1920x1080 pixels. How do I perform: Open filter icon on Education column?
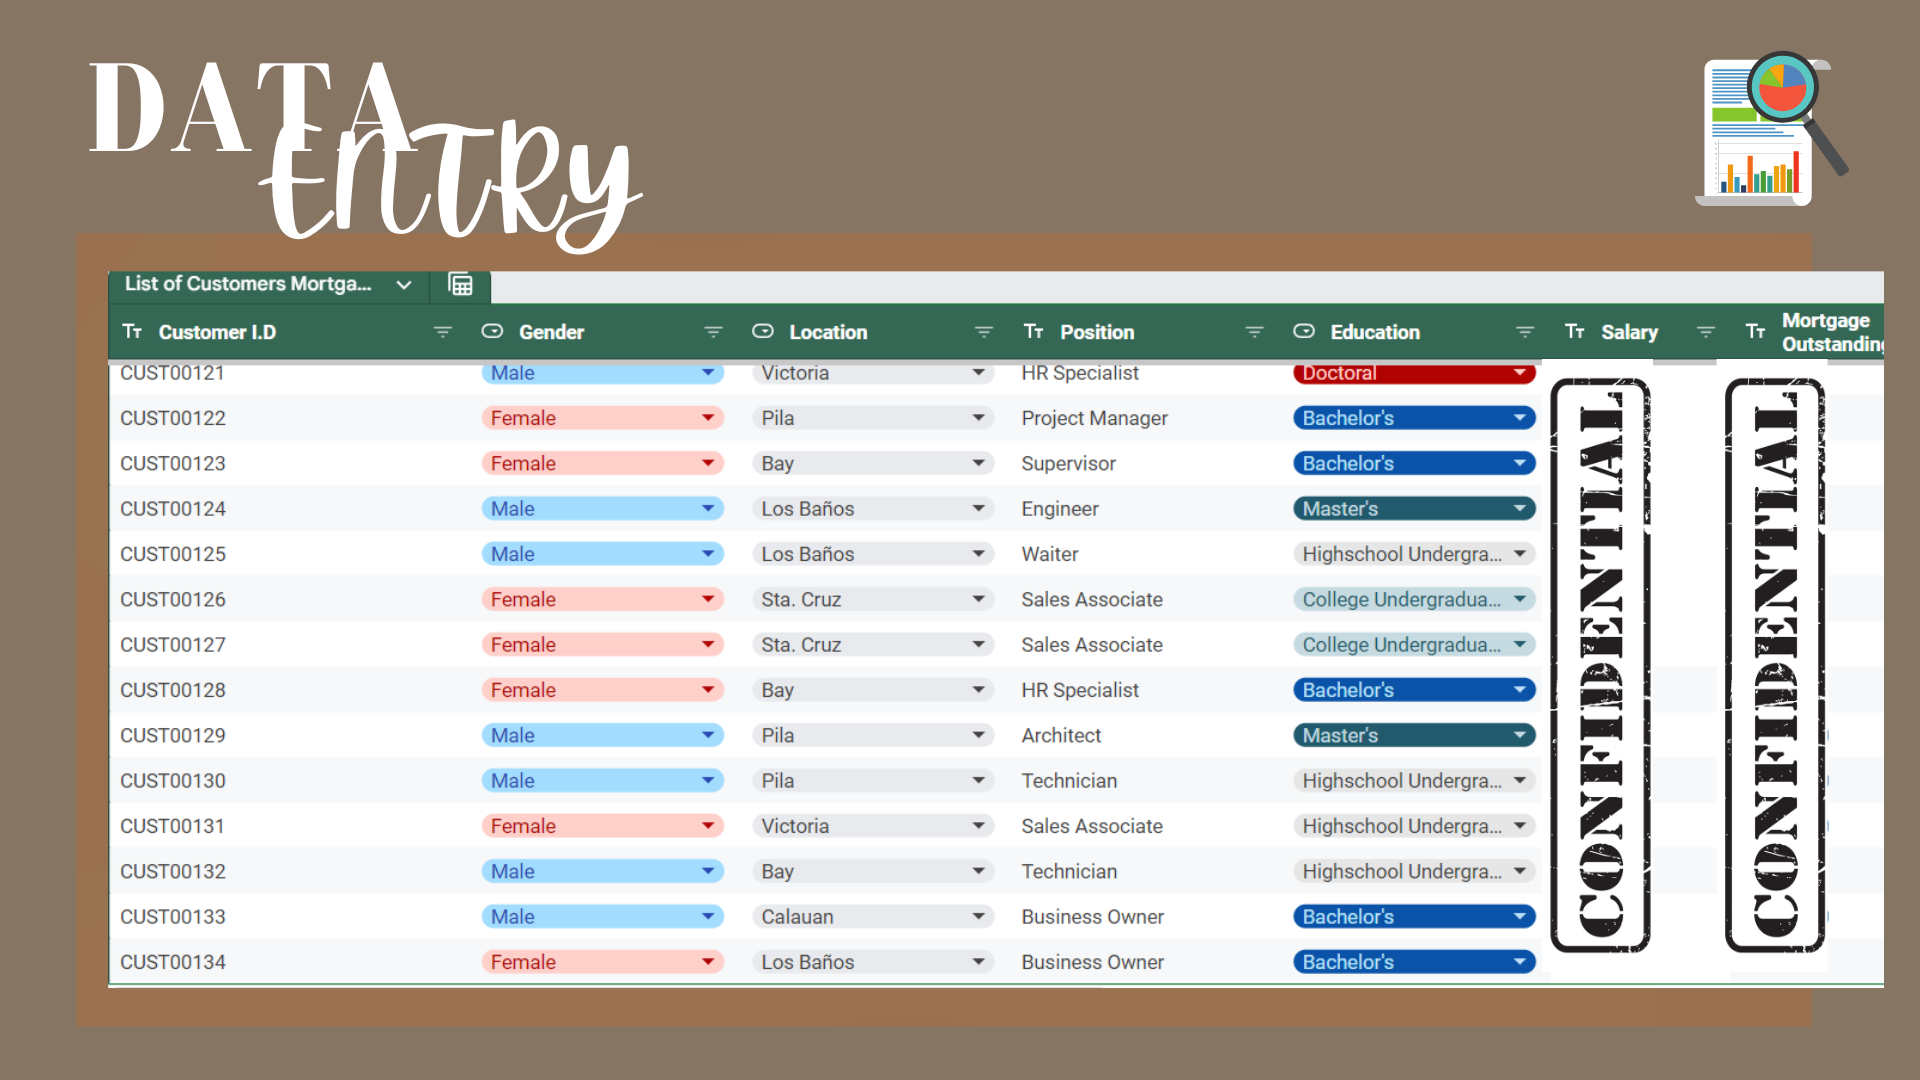click(1525, 332)
